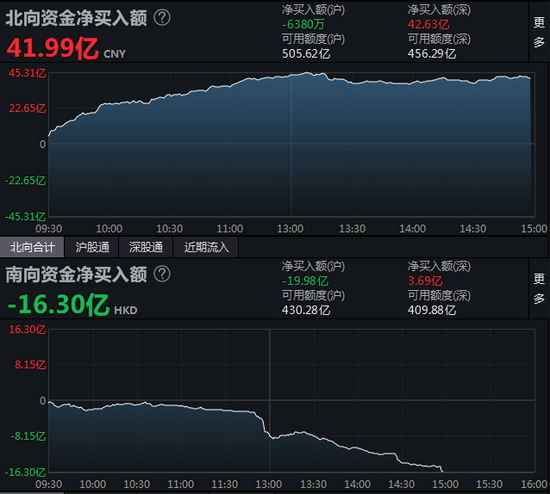Click southbound 净买入额(沪) value -19.98亿
The image size is (550, 494).
click(305, 281)
